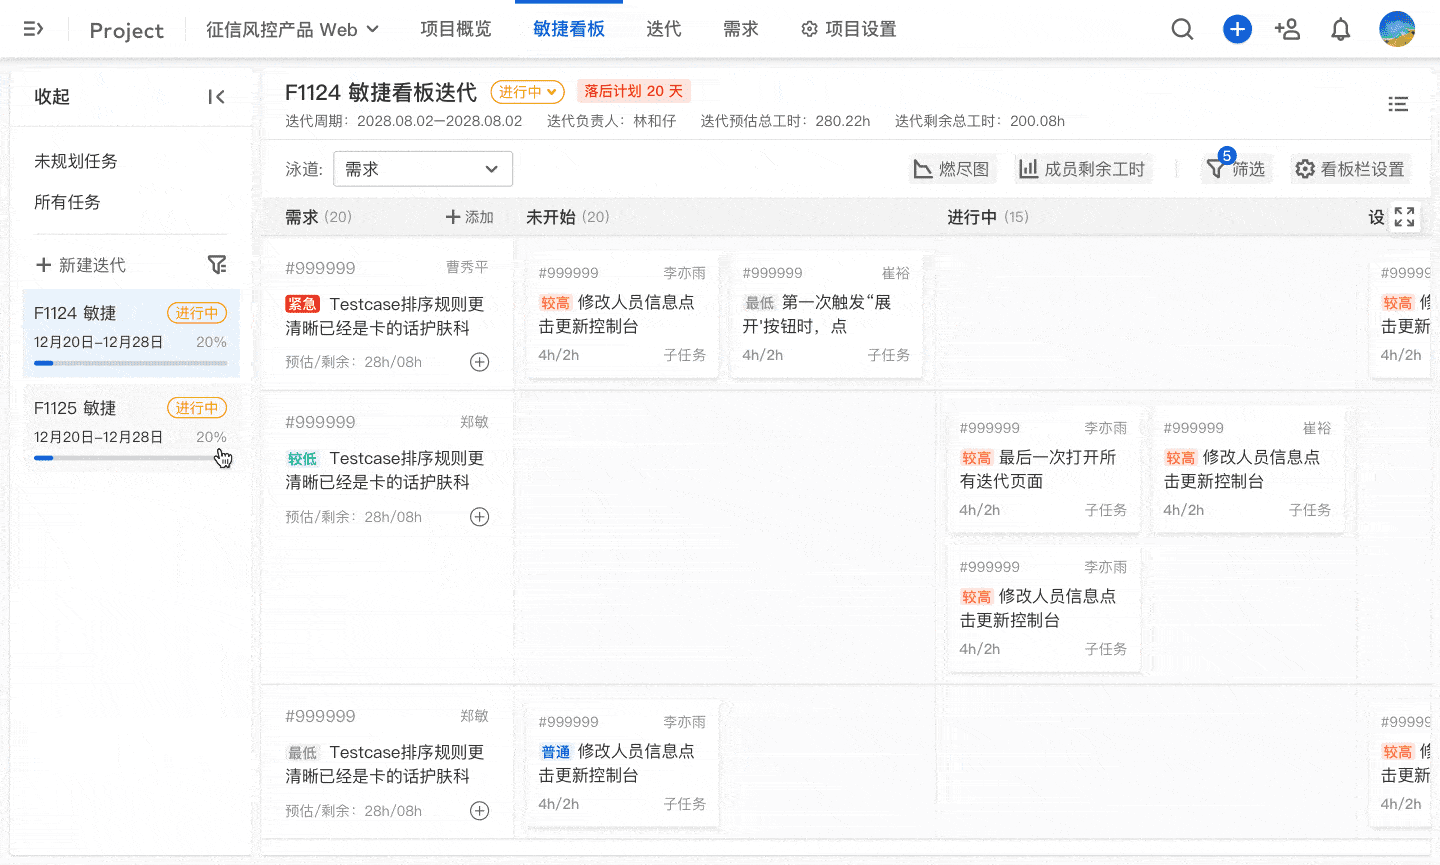Toggle fullscreen for the kanban board
Viewport: 1440px width, 865px height.
pos(1404,217)
